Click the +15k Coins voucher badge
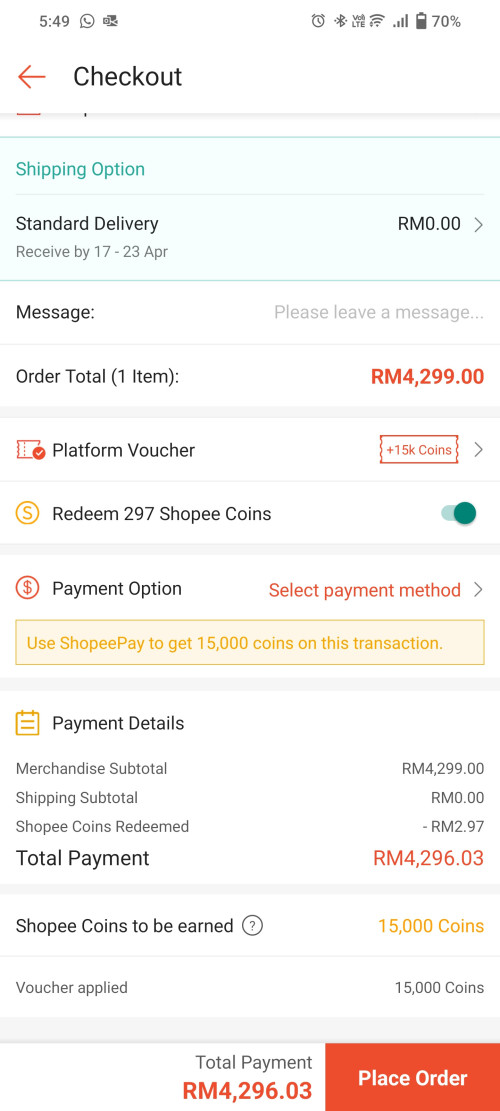Screen dimensions: 500x1111 (x=419, y=449)
